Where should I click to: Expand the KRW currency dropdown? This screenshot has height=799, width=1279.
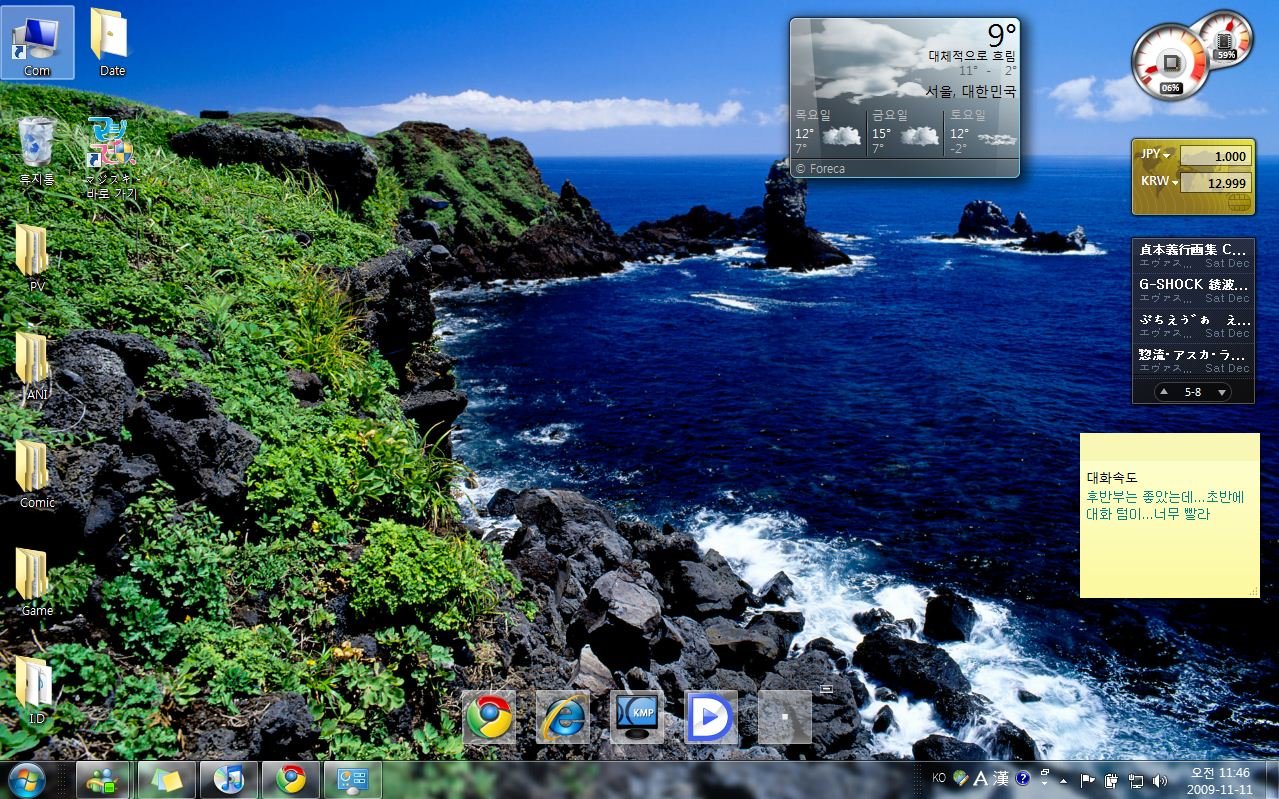pyautogui.click(x=1156, y=182)
